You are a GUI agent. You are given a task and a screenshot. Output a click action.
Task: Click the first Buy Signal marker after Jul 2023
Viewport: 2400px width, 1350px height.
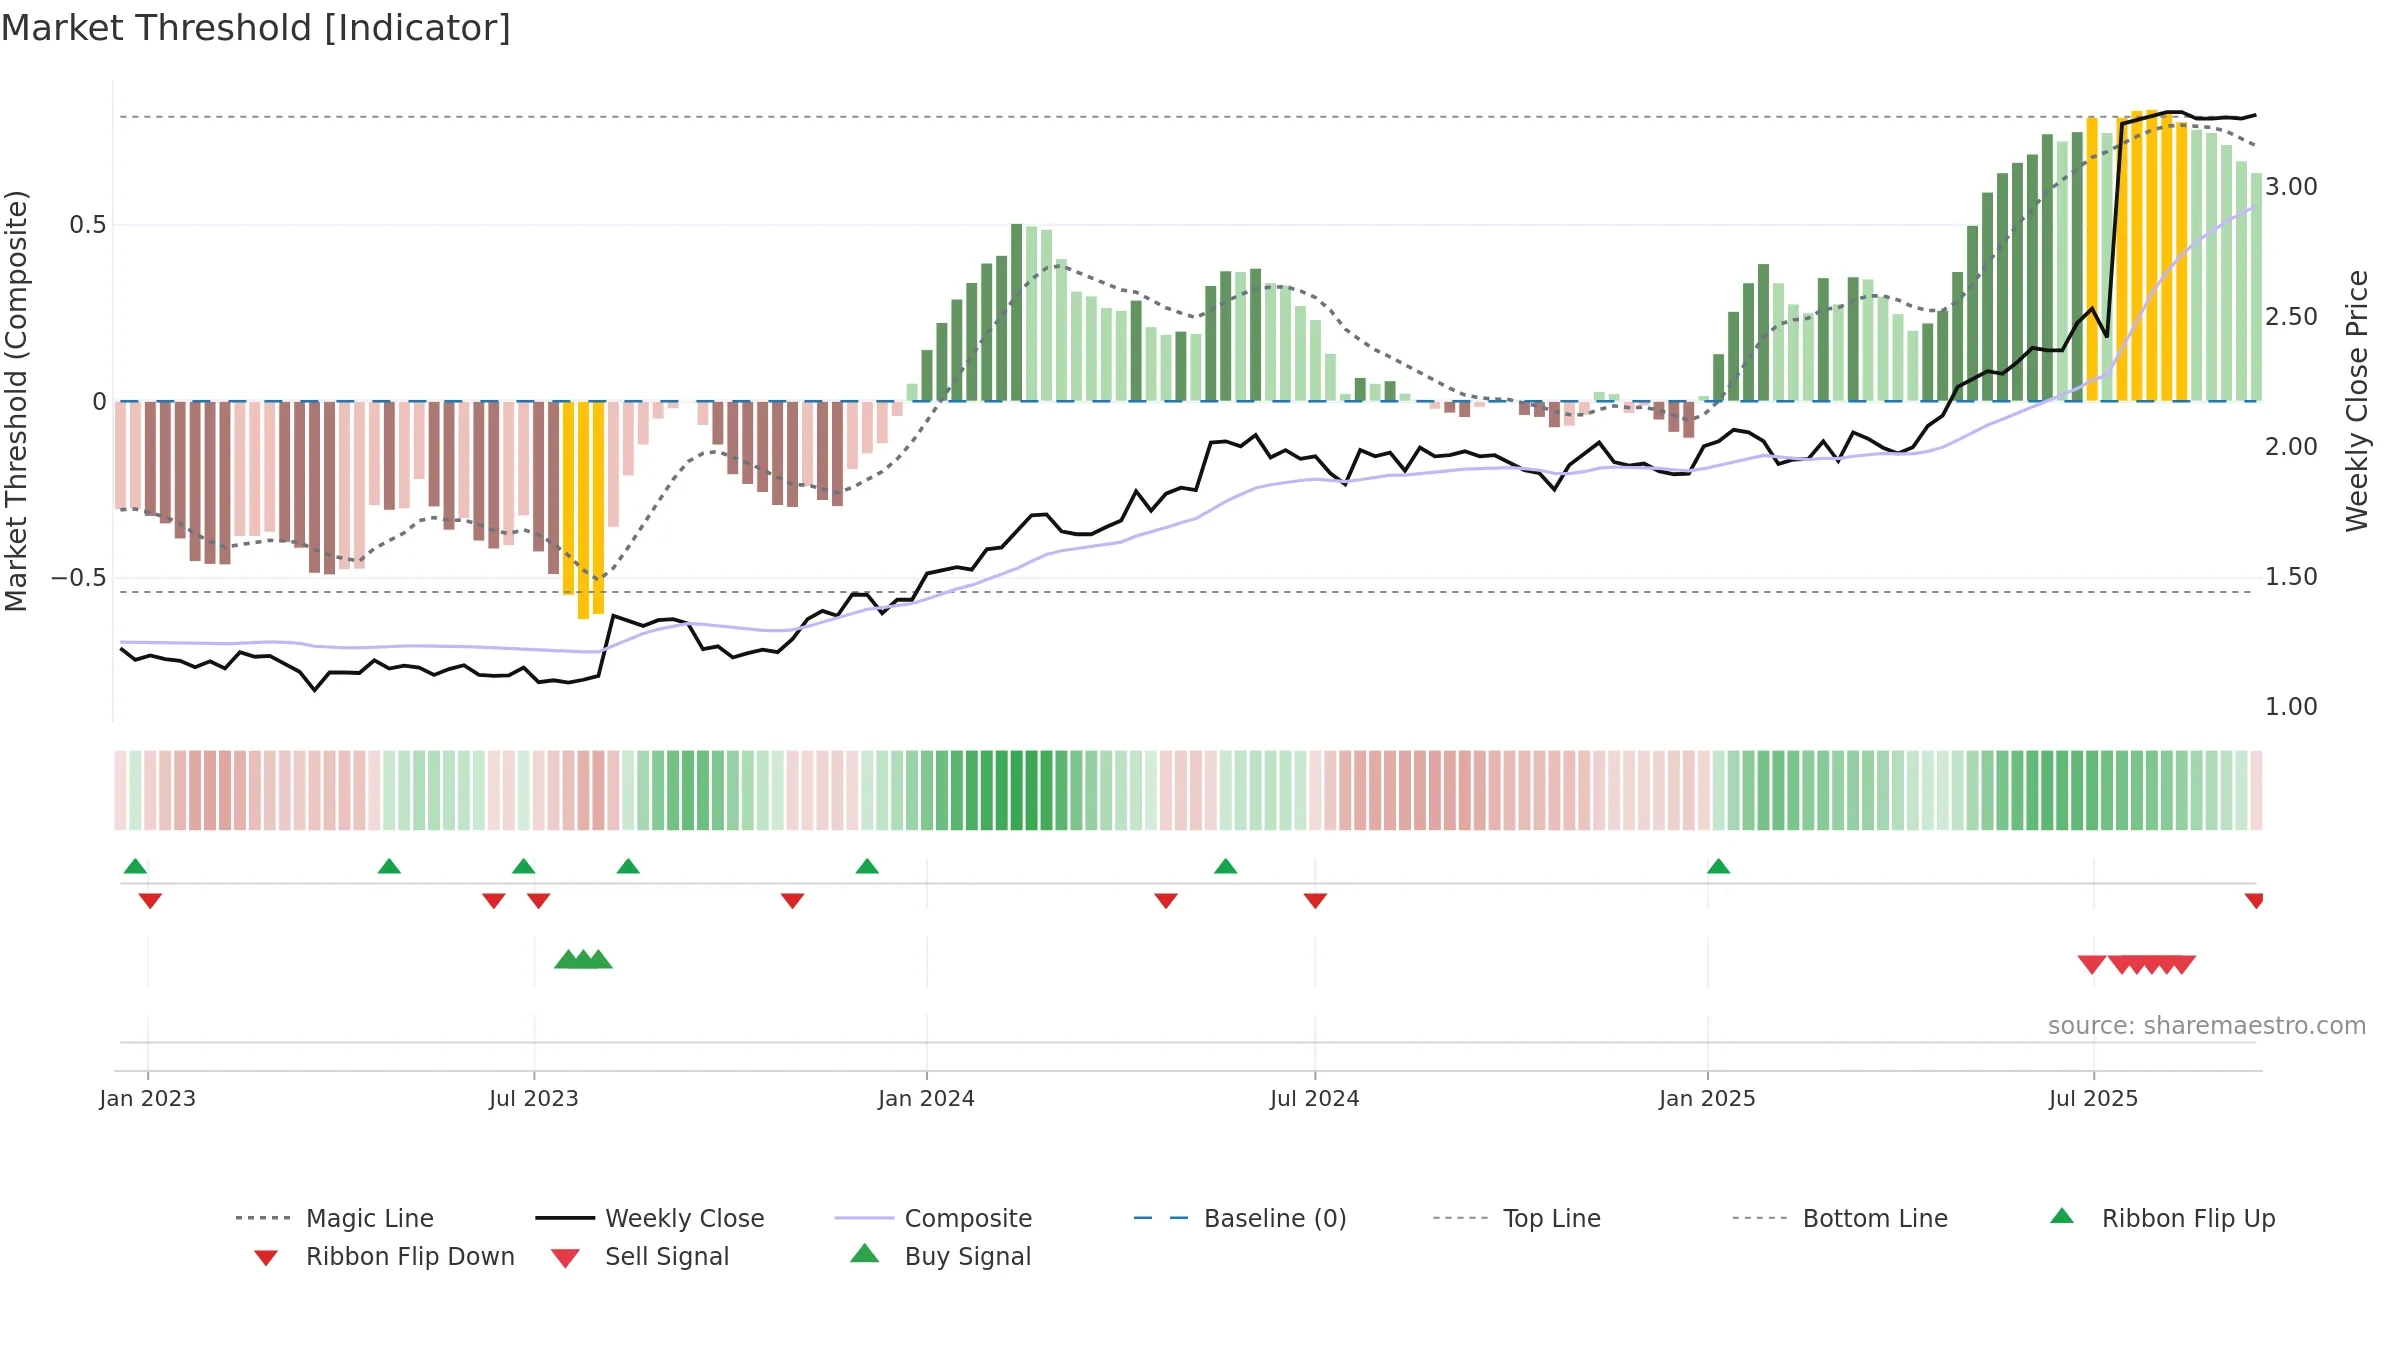567,959
